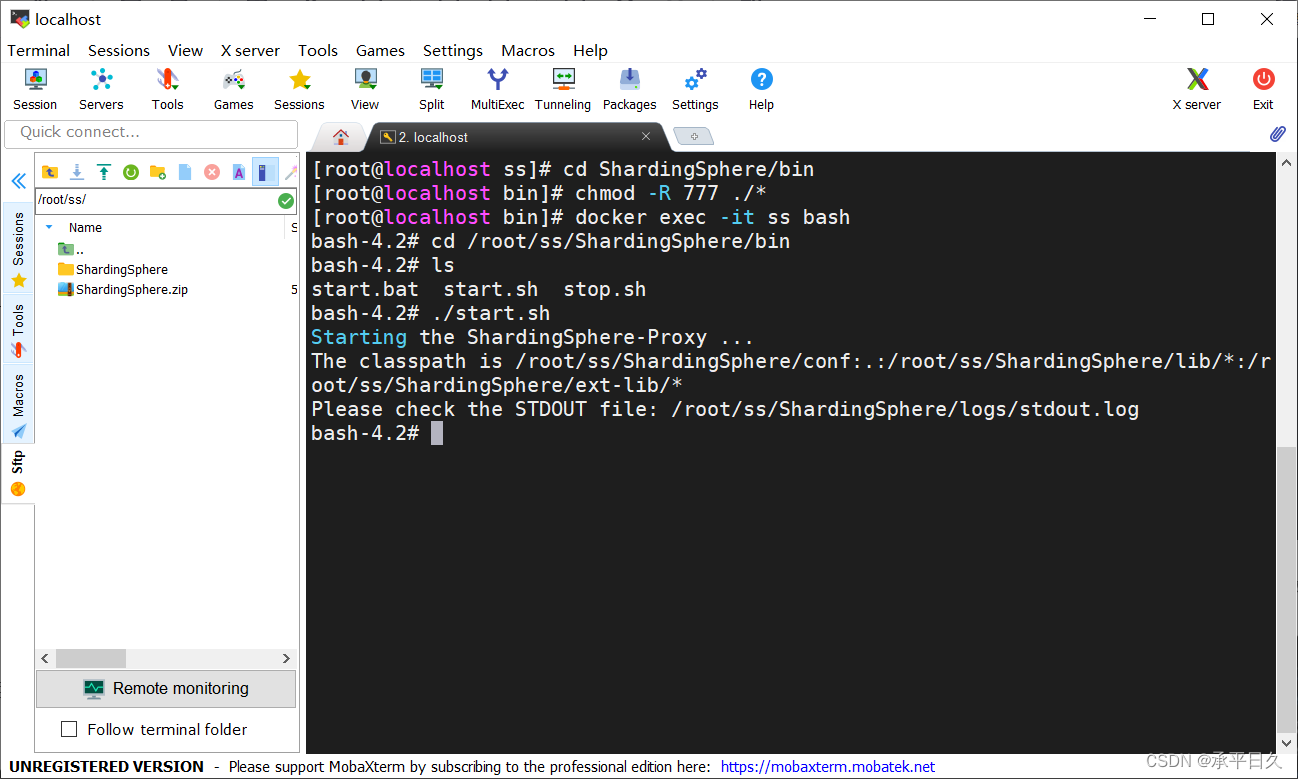Viewport: 1298px width, 779px height.
Task: Open the Tools menu
Action: (x=318, y=50)
